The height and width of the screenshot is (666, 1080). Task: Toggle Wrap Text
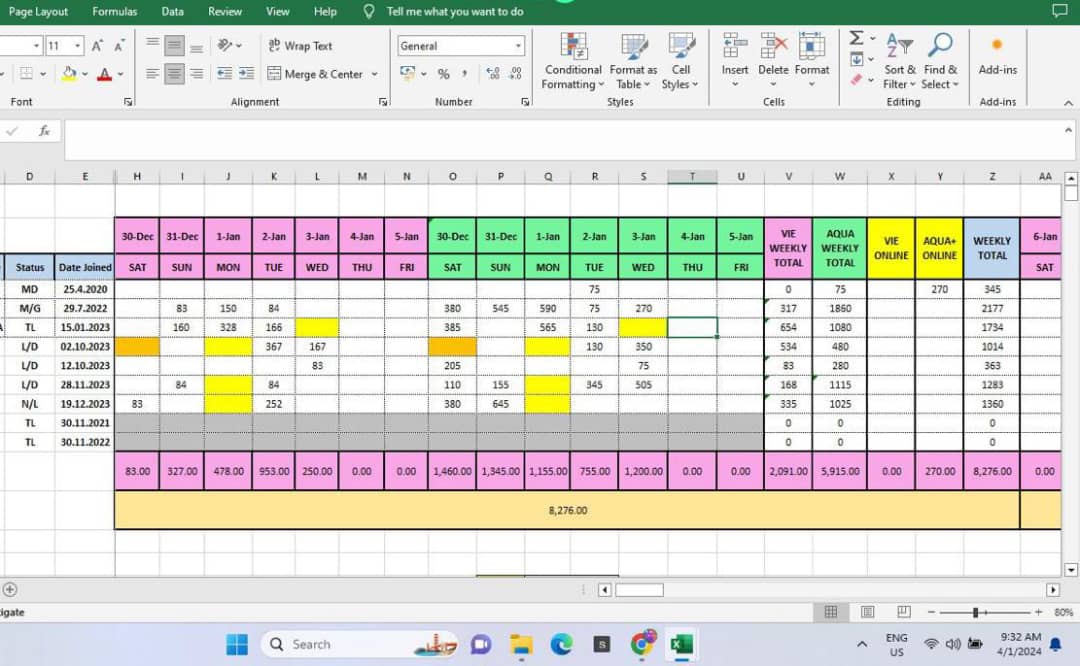(300, 45)
